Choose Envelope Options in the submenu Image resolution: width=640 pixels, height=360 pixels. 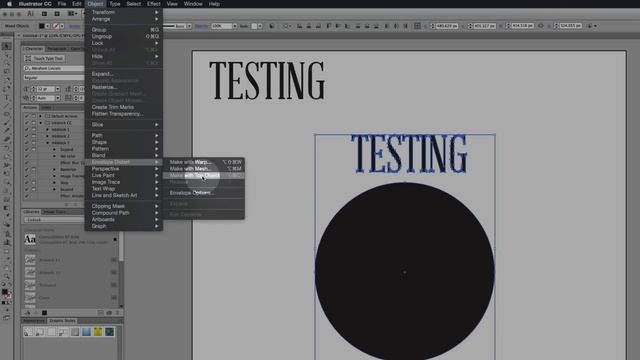click(x=204, y=193)
